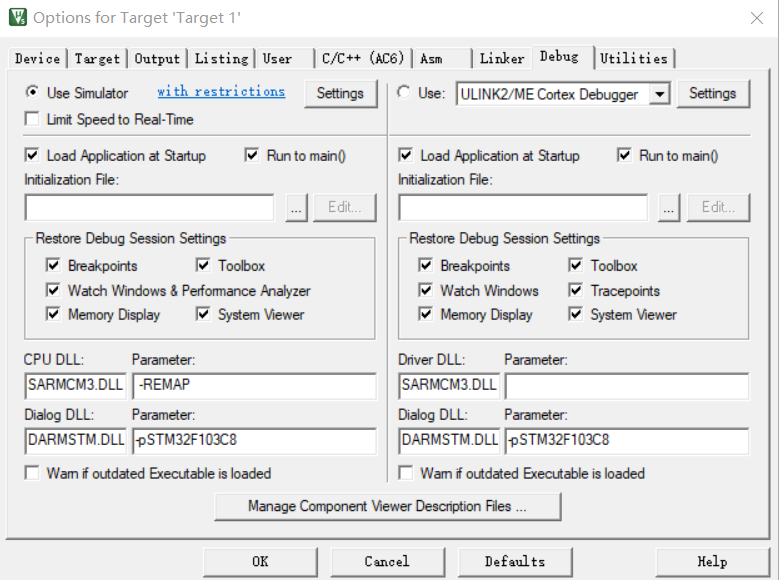Enable debugger Warn if outdated Executable
The height and width of the screenshot is (580, 779).
pos(405,473)
